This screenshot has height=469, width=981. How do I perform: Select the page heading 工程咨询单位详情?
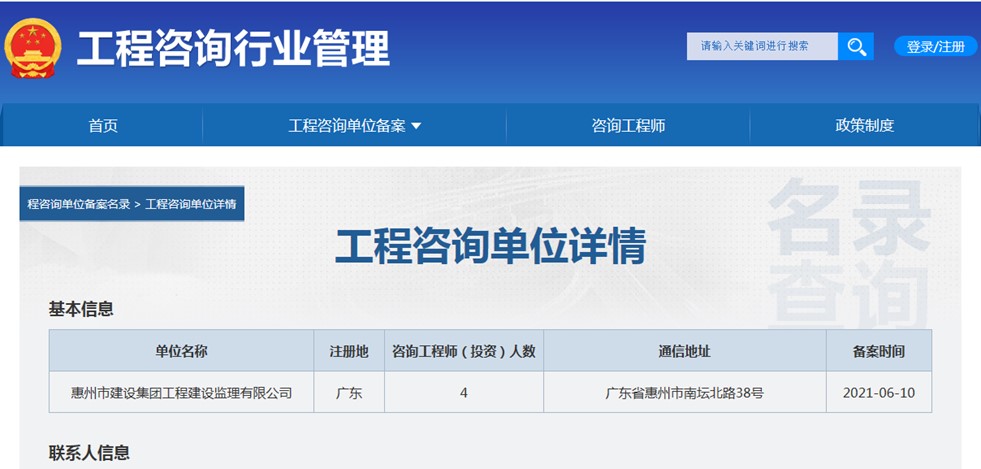click(x=490, y=247)
